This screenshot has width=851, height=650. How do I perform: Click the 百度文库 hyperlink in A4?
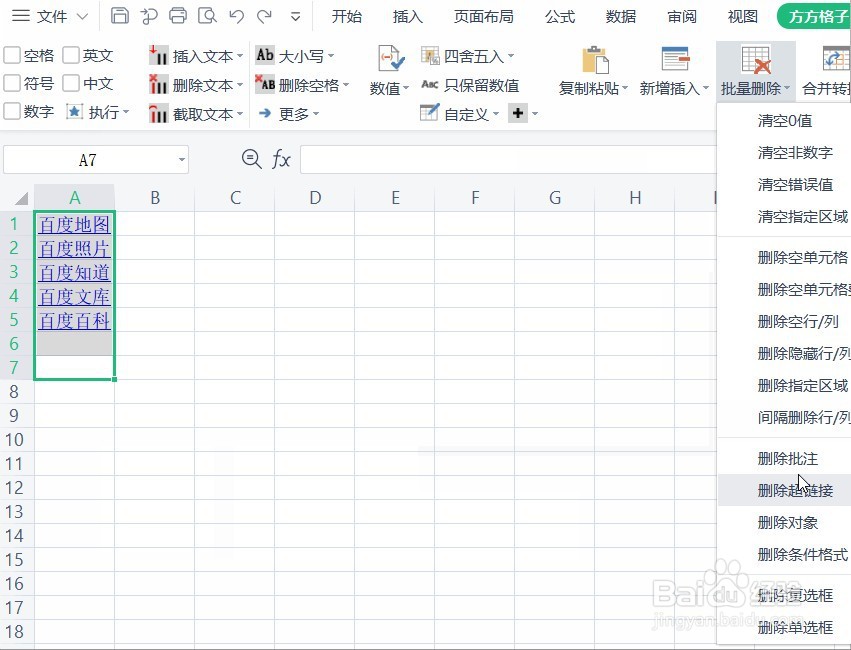click(74, 296)
